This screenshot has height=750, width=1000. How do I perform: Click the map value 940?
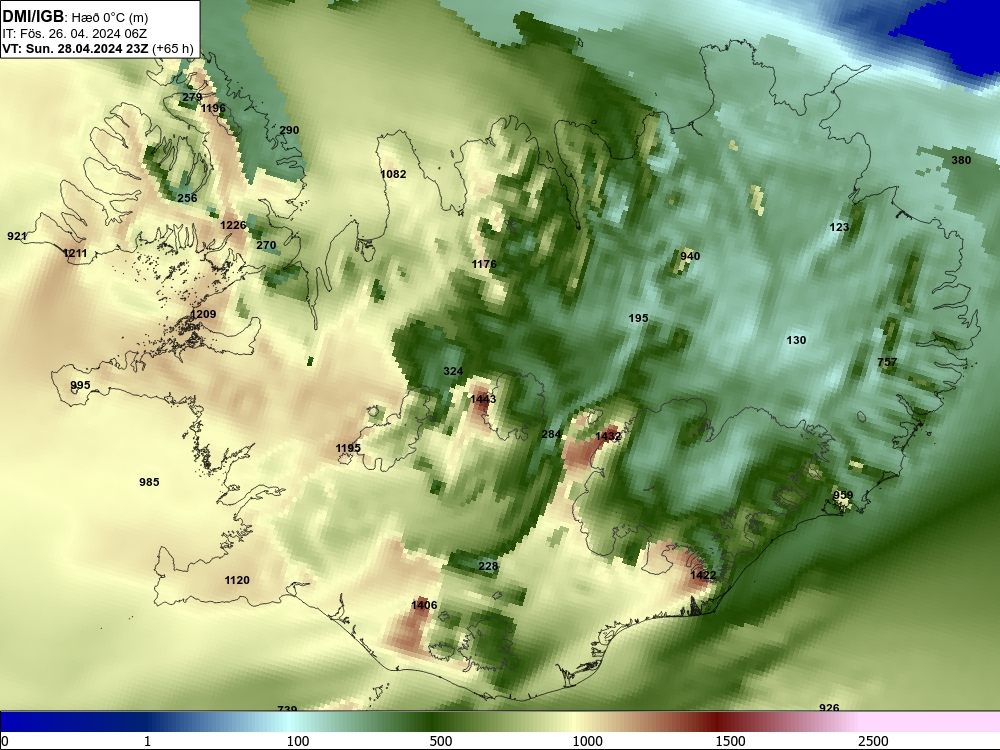[690, 256]
